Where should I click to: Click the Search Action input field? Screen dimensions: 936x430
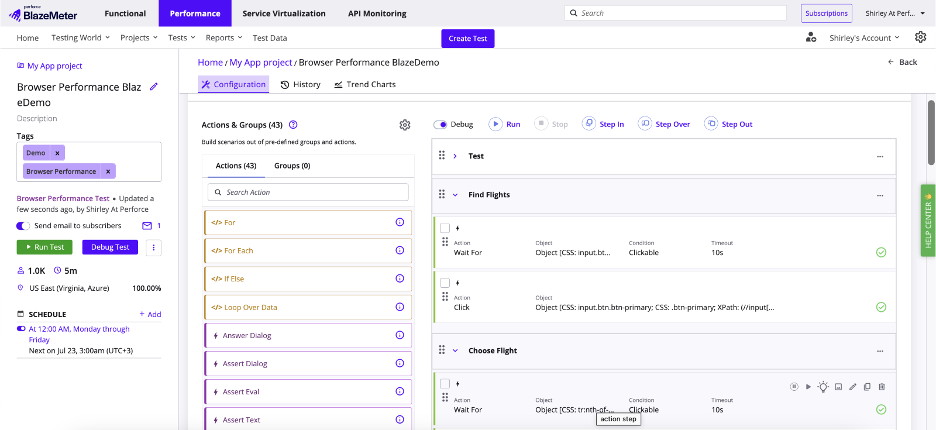308,192
